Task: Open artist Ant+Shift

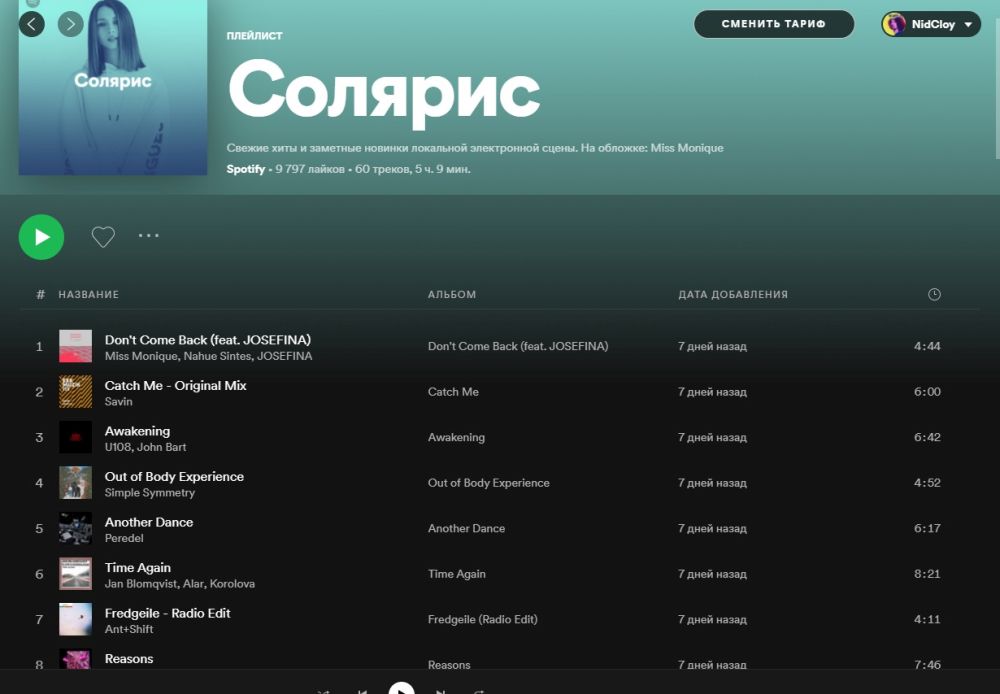Action: (x=129, y=629)
